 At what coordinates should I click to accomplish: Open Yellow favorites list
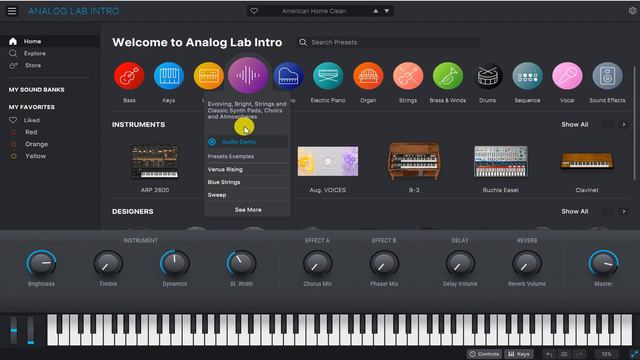point(35,156)
